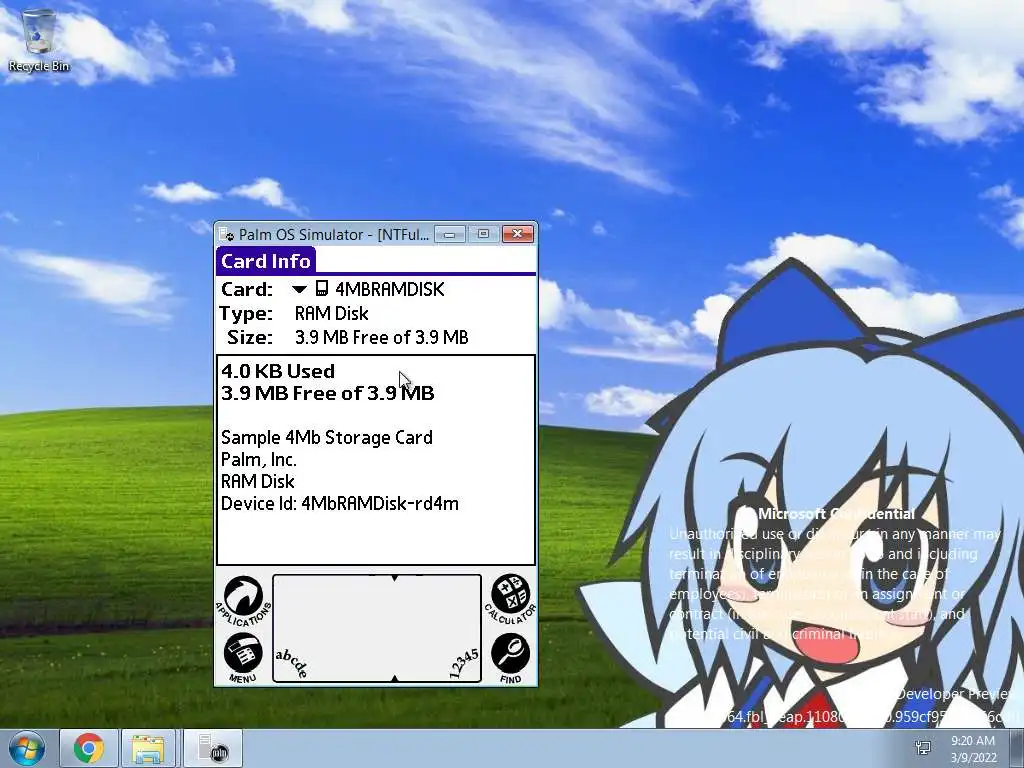Click the Palm OS Simulator taskbar icon
The image size is (1024, 768).
click(213, 748)
